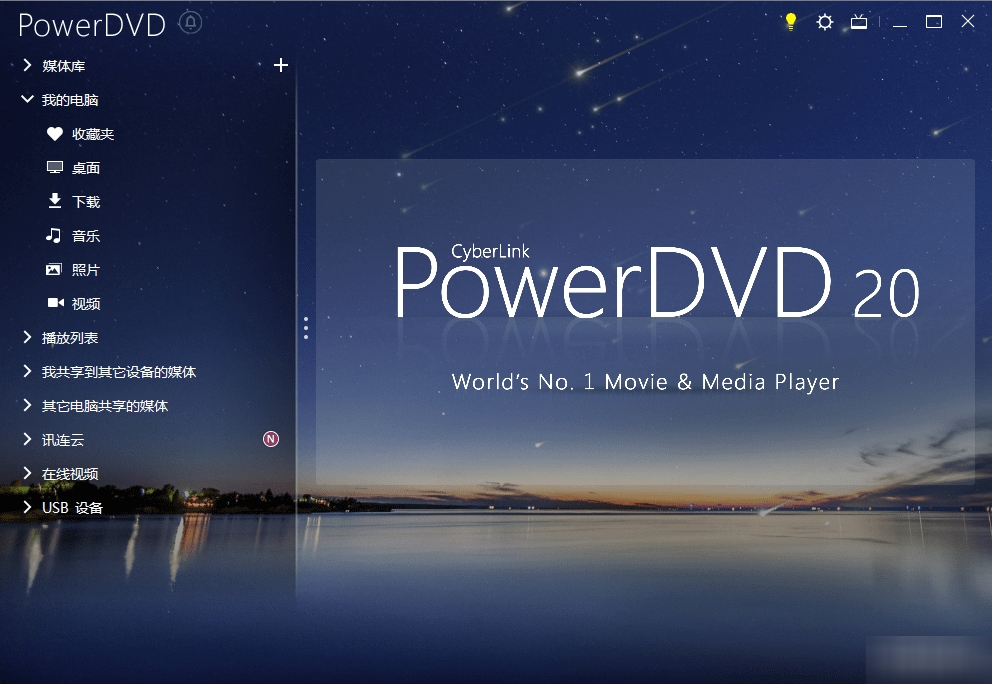Click the plus icon beside 媒体库
Screen dimensions: 992x684
tap(281, 65)
